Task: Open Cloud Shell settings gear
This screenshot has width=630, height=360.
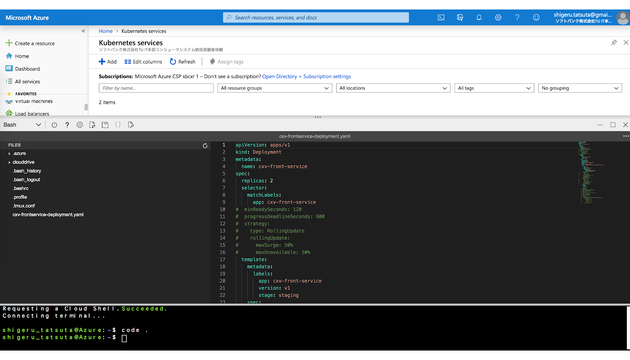Action: [x=80, y=125]
